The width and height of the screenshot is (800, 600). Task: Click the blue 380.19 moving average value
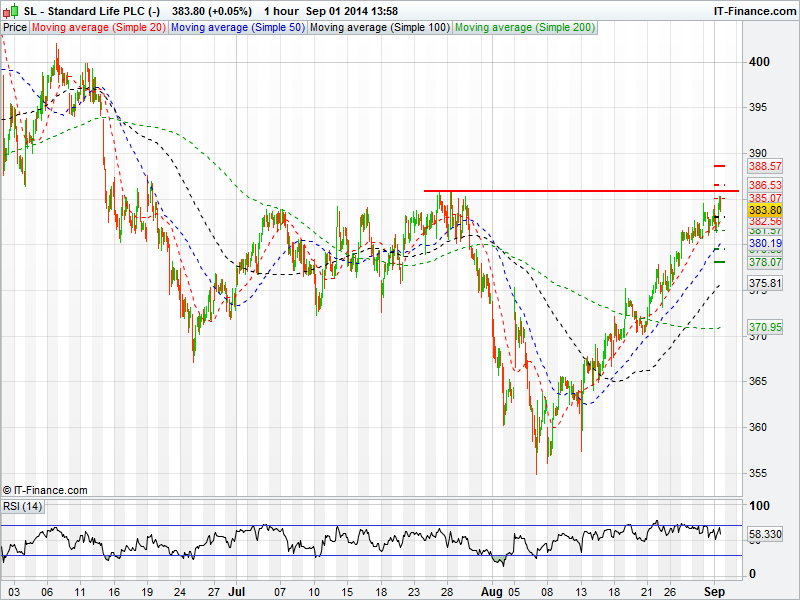pyautogui.click(x=764, y=243)
